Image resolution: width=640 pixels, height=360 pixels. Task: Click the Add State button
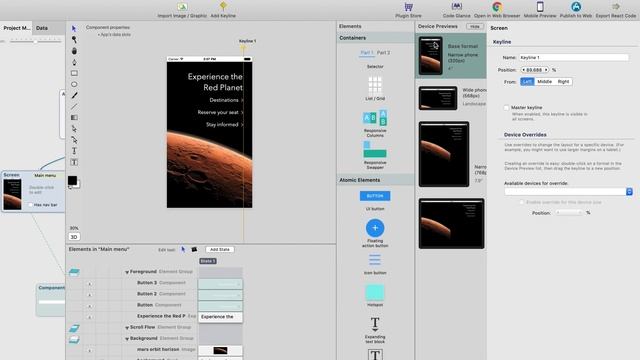[x=220, y=249]
